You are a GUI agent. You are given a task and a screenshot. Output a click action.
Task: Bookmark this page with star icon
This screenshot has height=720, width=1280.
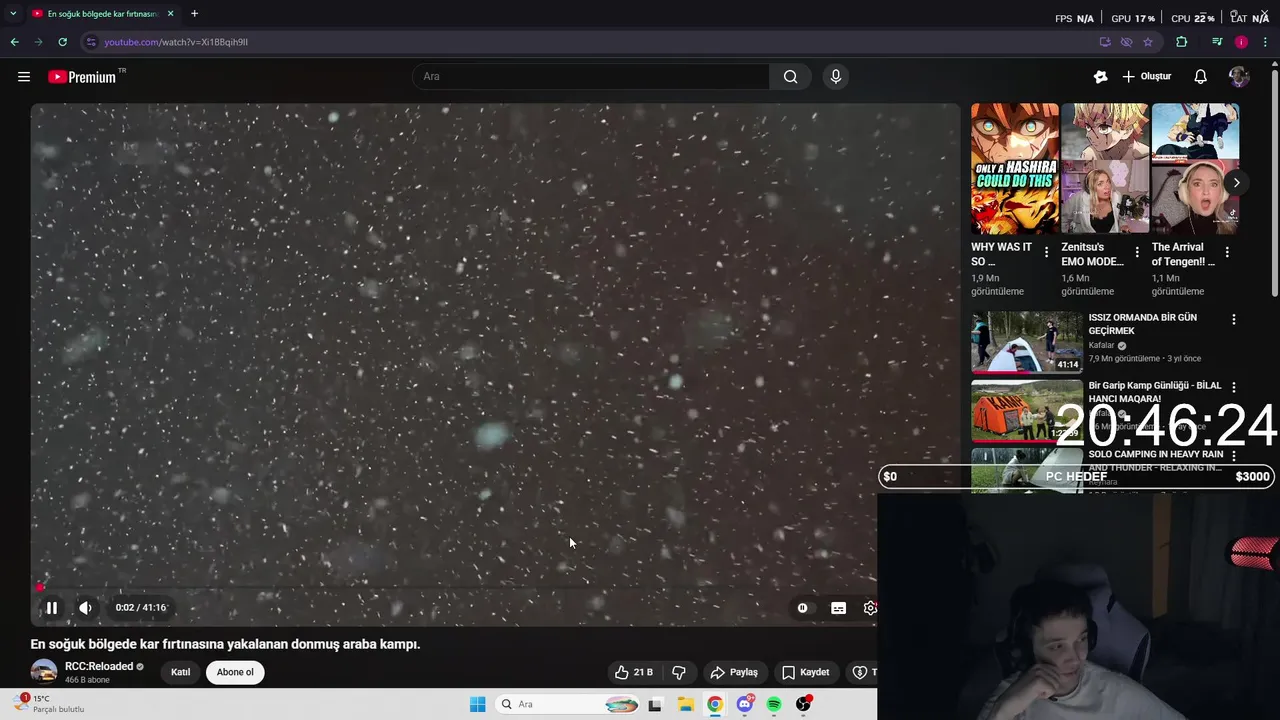1147,42
